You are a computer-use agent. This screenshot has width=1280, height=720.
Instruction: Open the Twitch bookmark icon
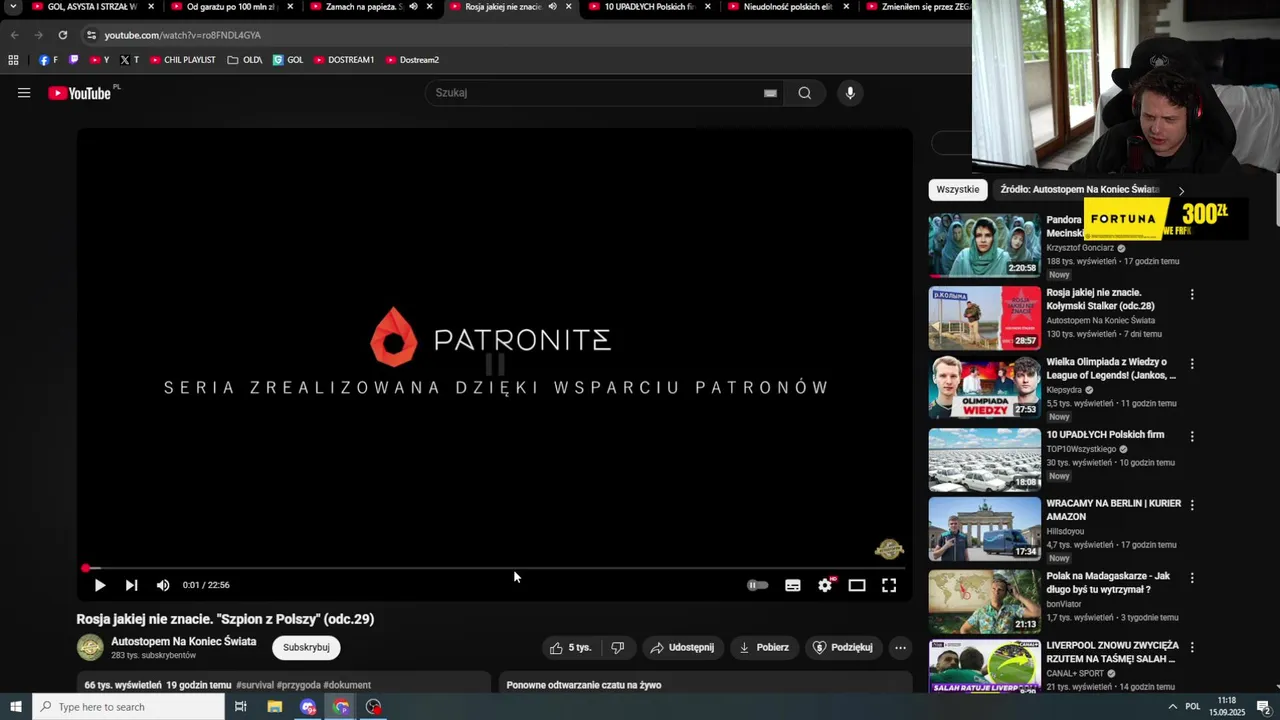(73, 60)
